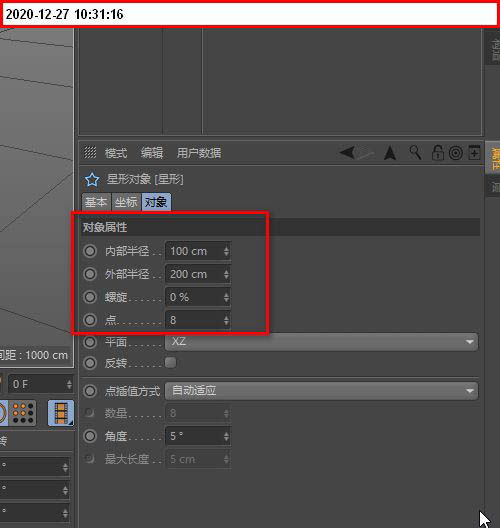Click the 星形对象 [星形] title text

(145, 179)
